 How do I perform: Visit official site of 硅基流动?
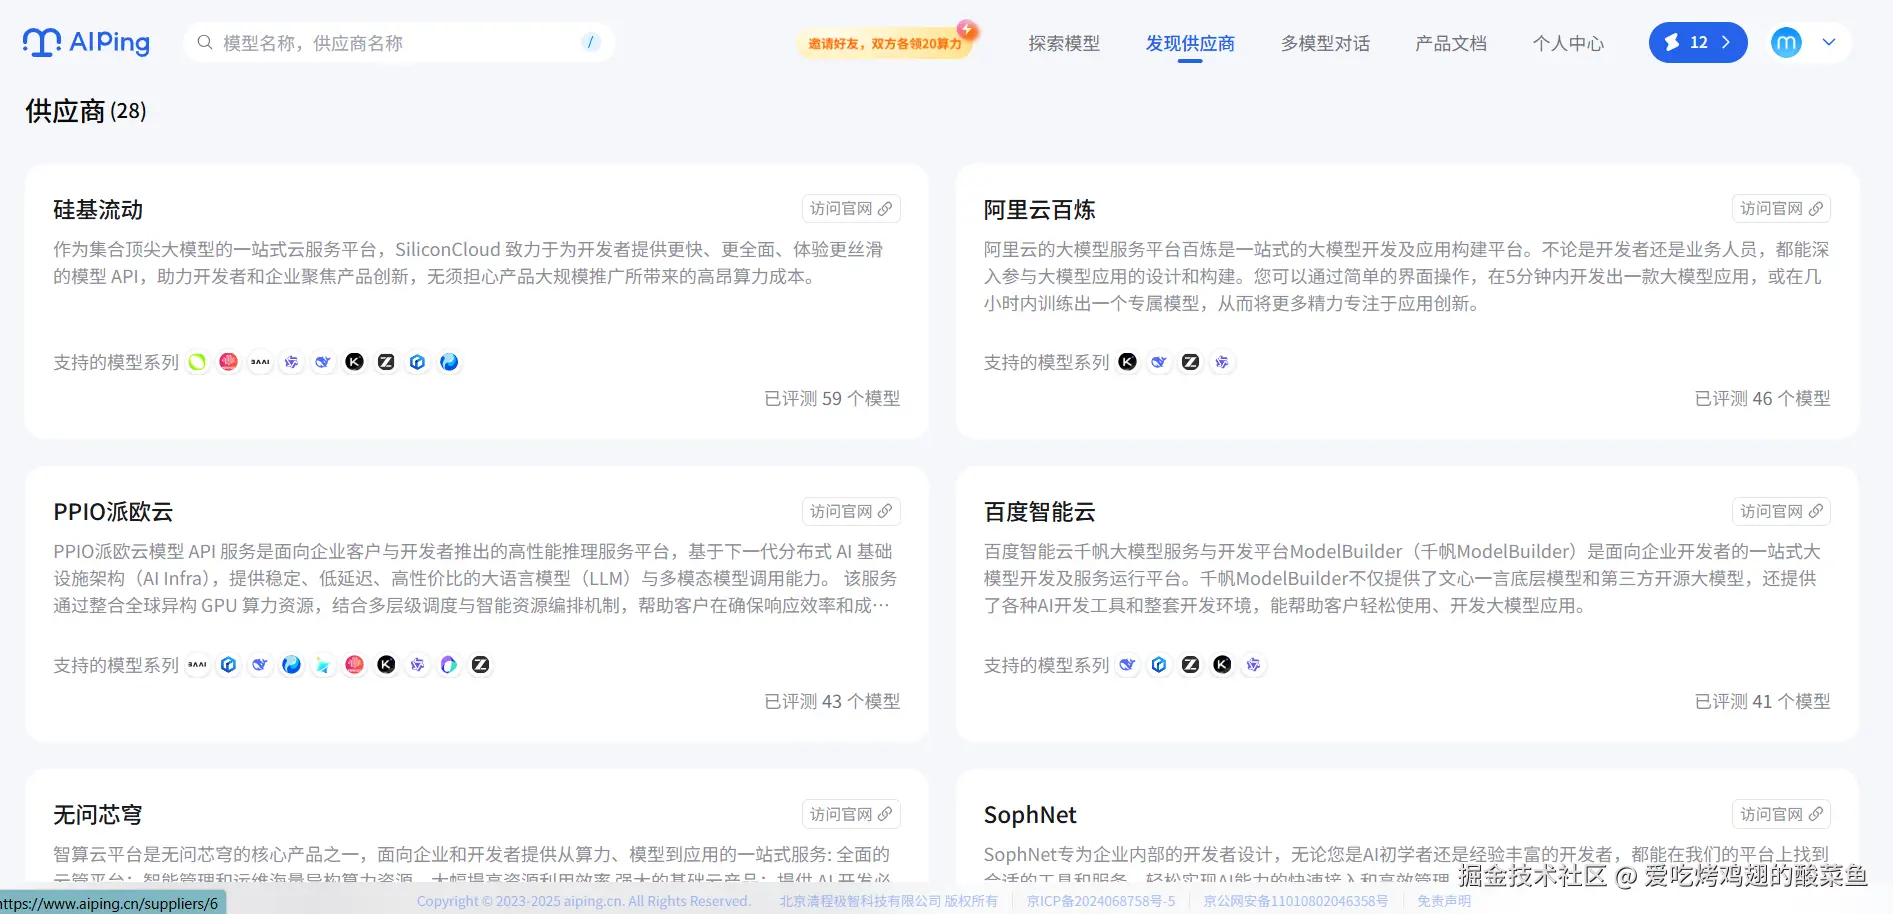pyautogui.click(x=851, y=209)
